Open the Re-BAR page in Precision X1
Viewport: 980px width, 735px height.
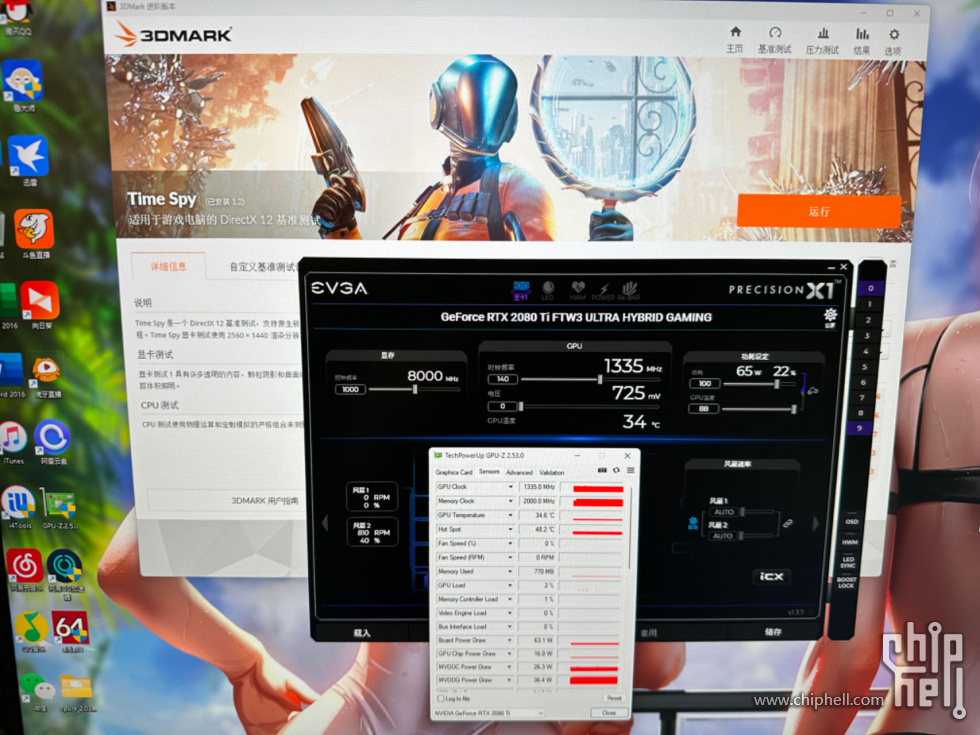click(x=629, y=291)
